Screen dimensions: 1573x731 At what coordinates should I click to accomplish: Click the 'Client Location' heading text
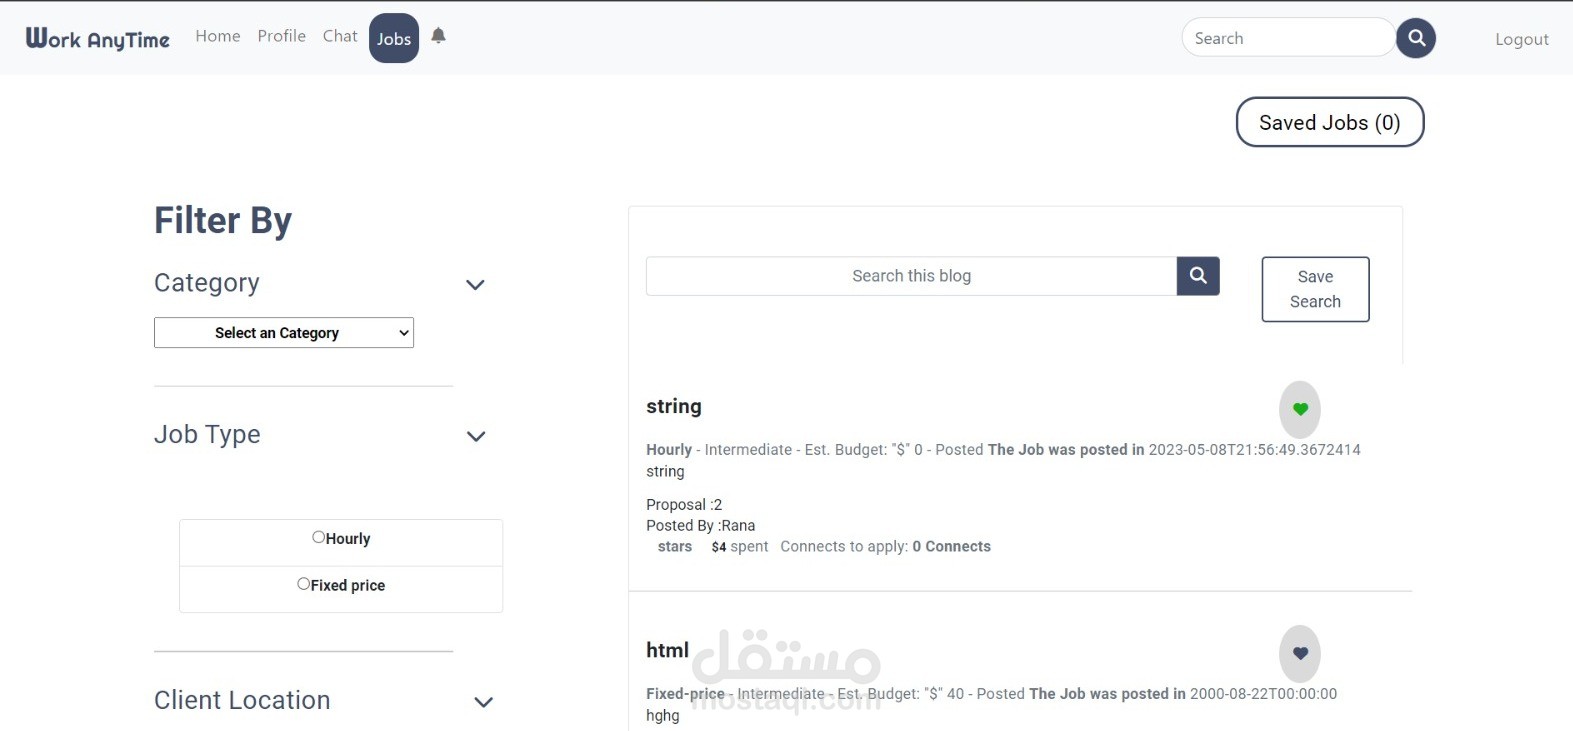click(242, 700)
